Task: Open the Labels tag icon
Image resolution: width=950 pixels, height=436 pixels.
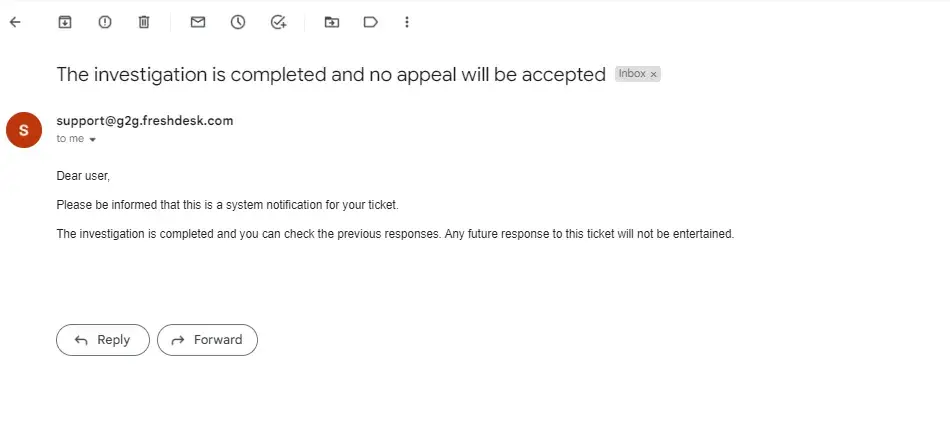Action: (370, 22)
